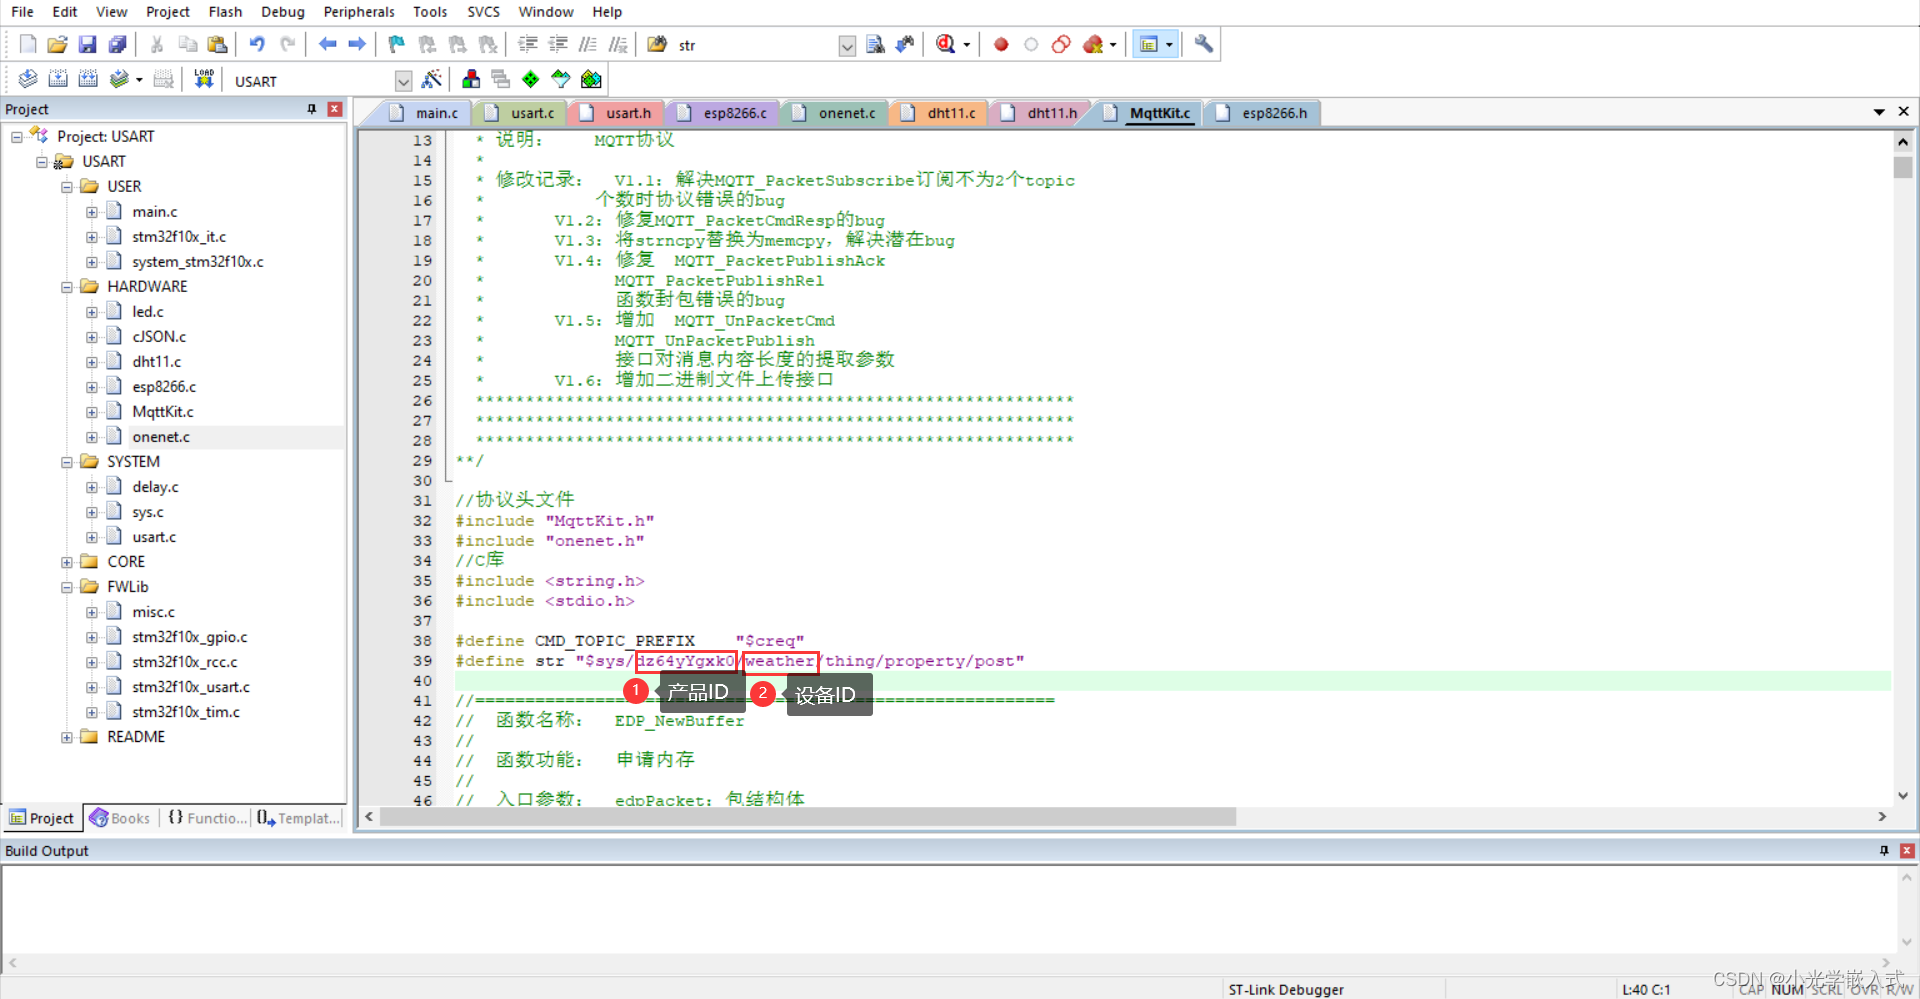Switch to the Templates panel tab
Screen dimensions: 1920x999
click(298, 818)
